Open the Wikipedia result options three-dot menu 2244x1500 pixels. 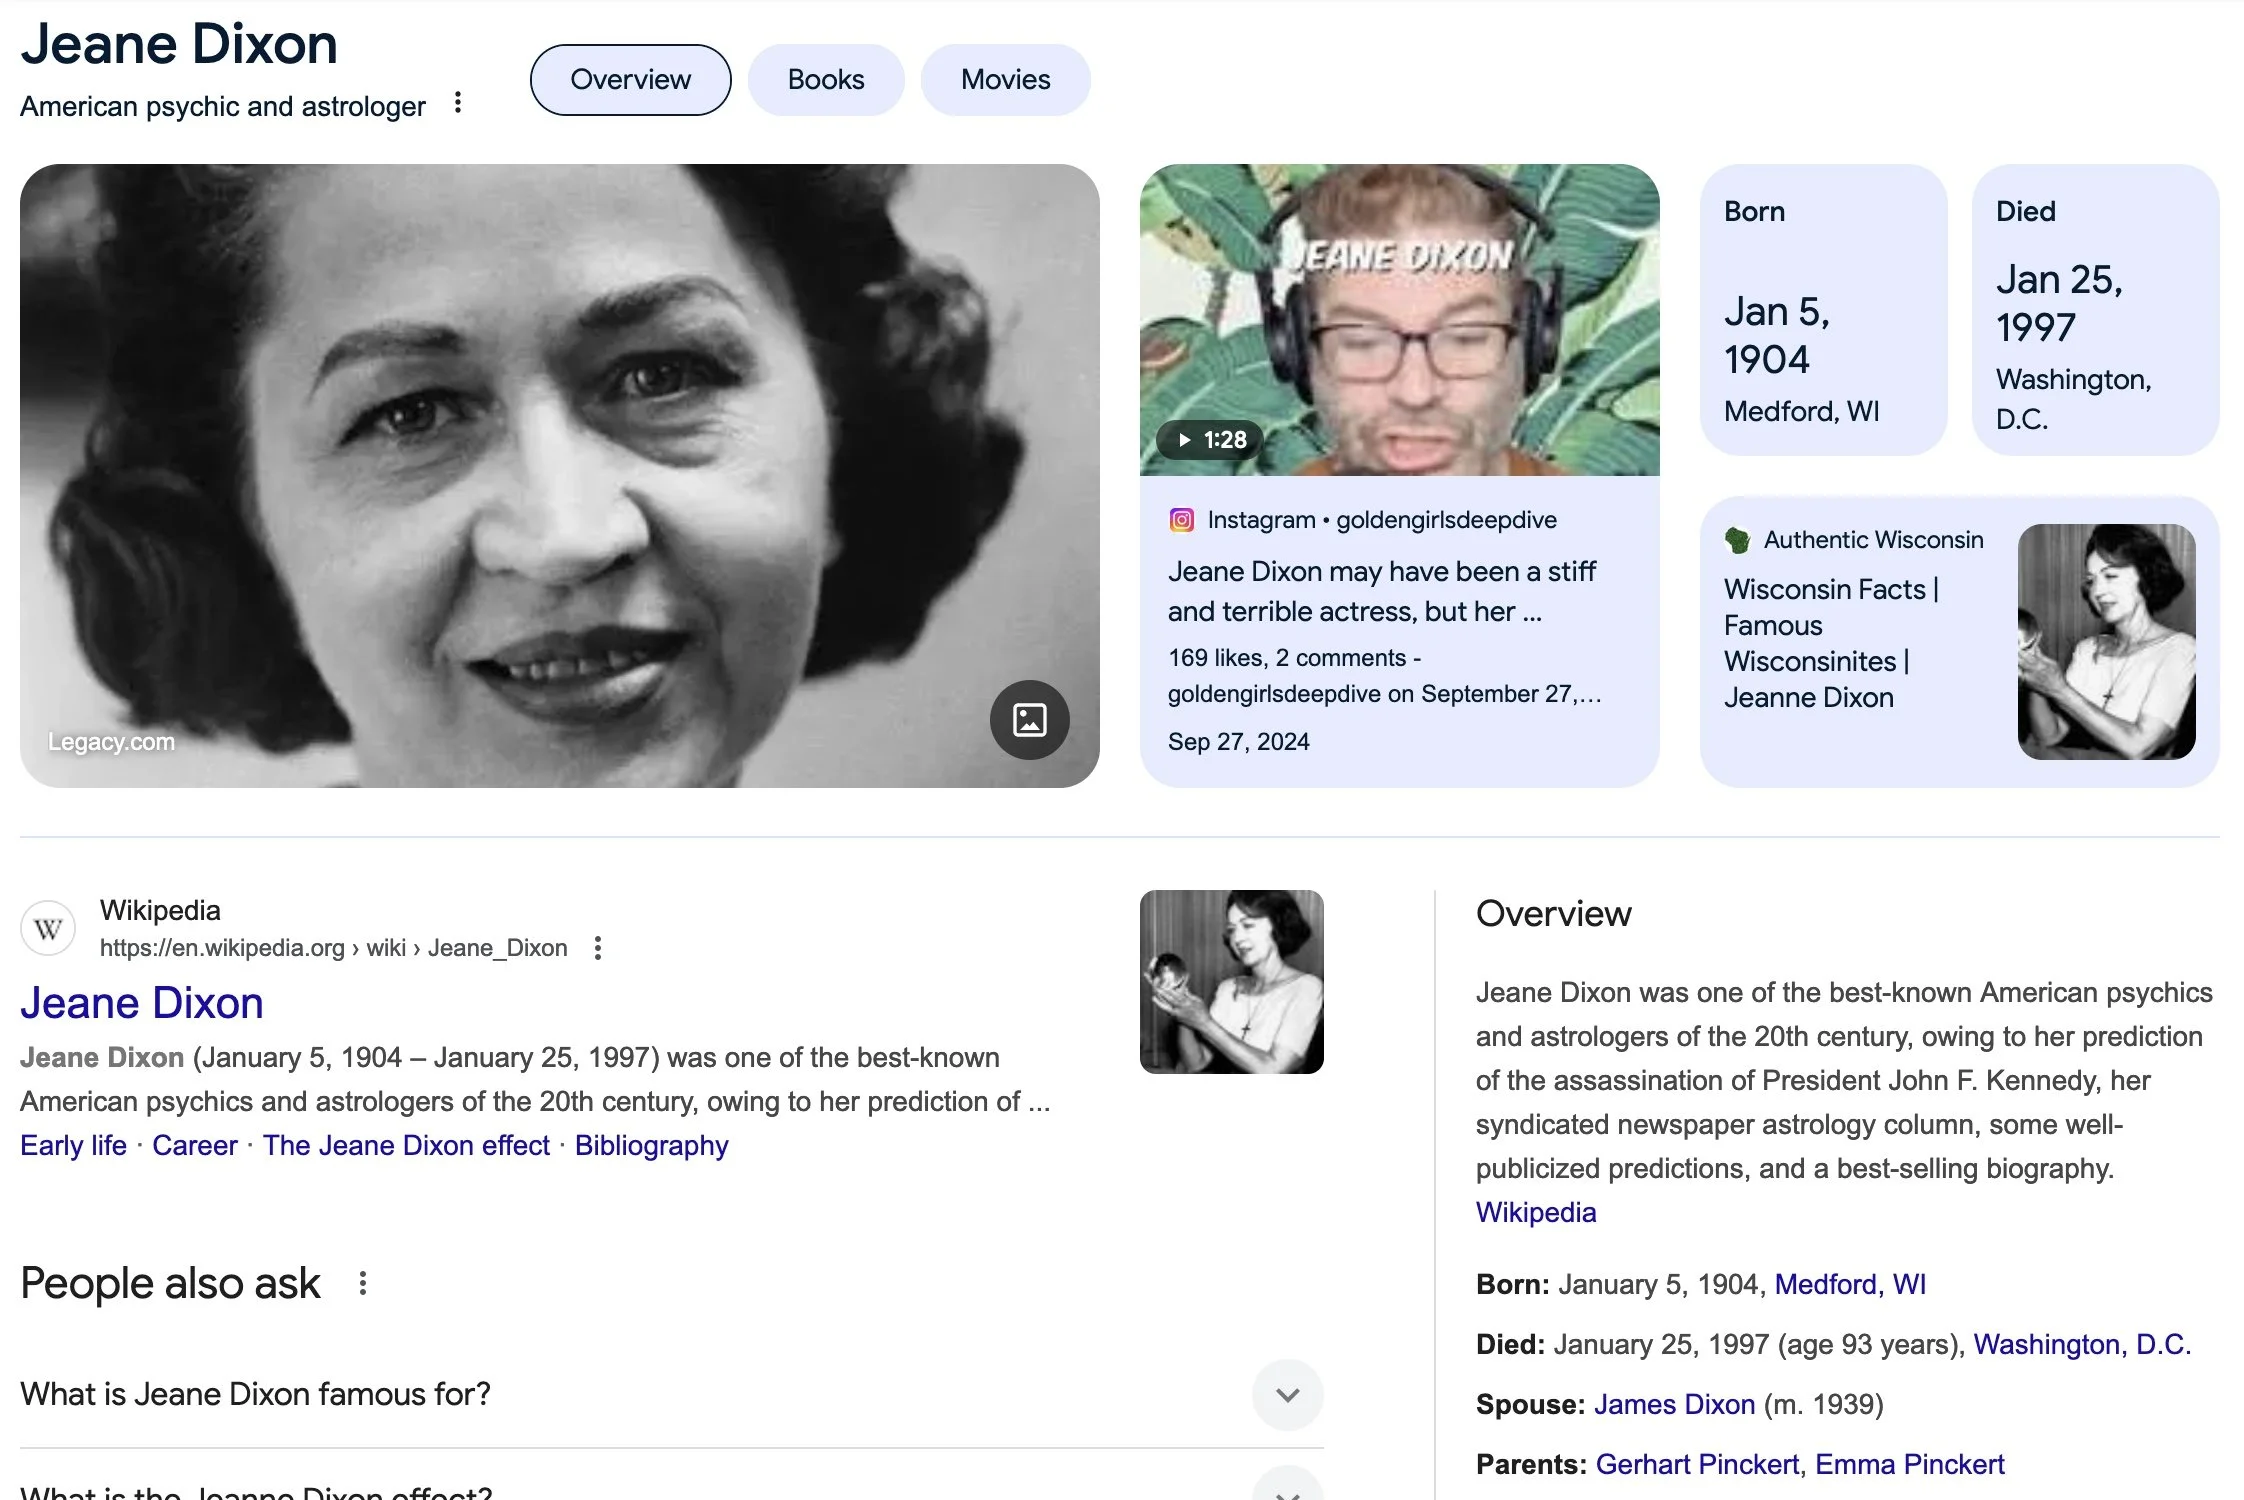coord(597,948)
